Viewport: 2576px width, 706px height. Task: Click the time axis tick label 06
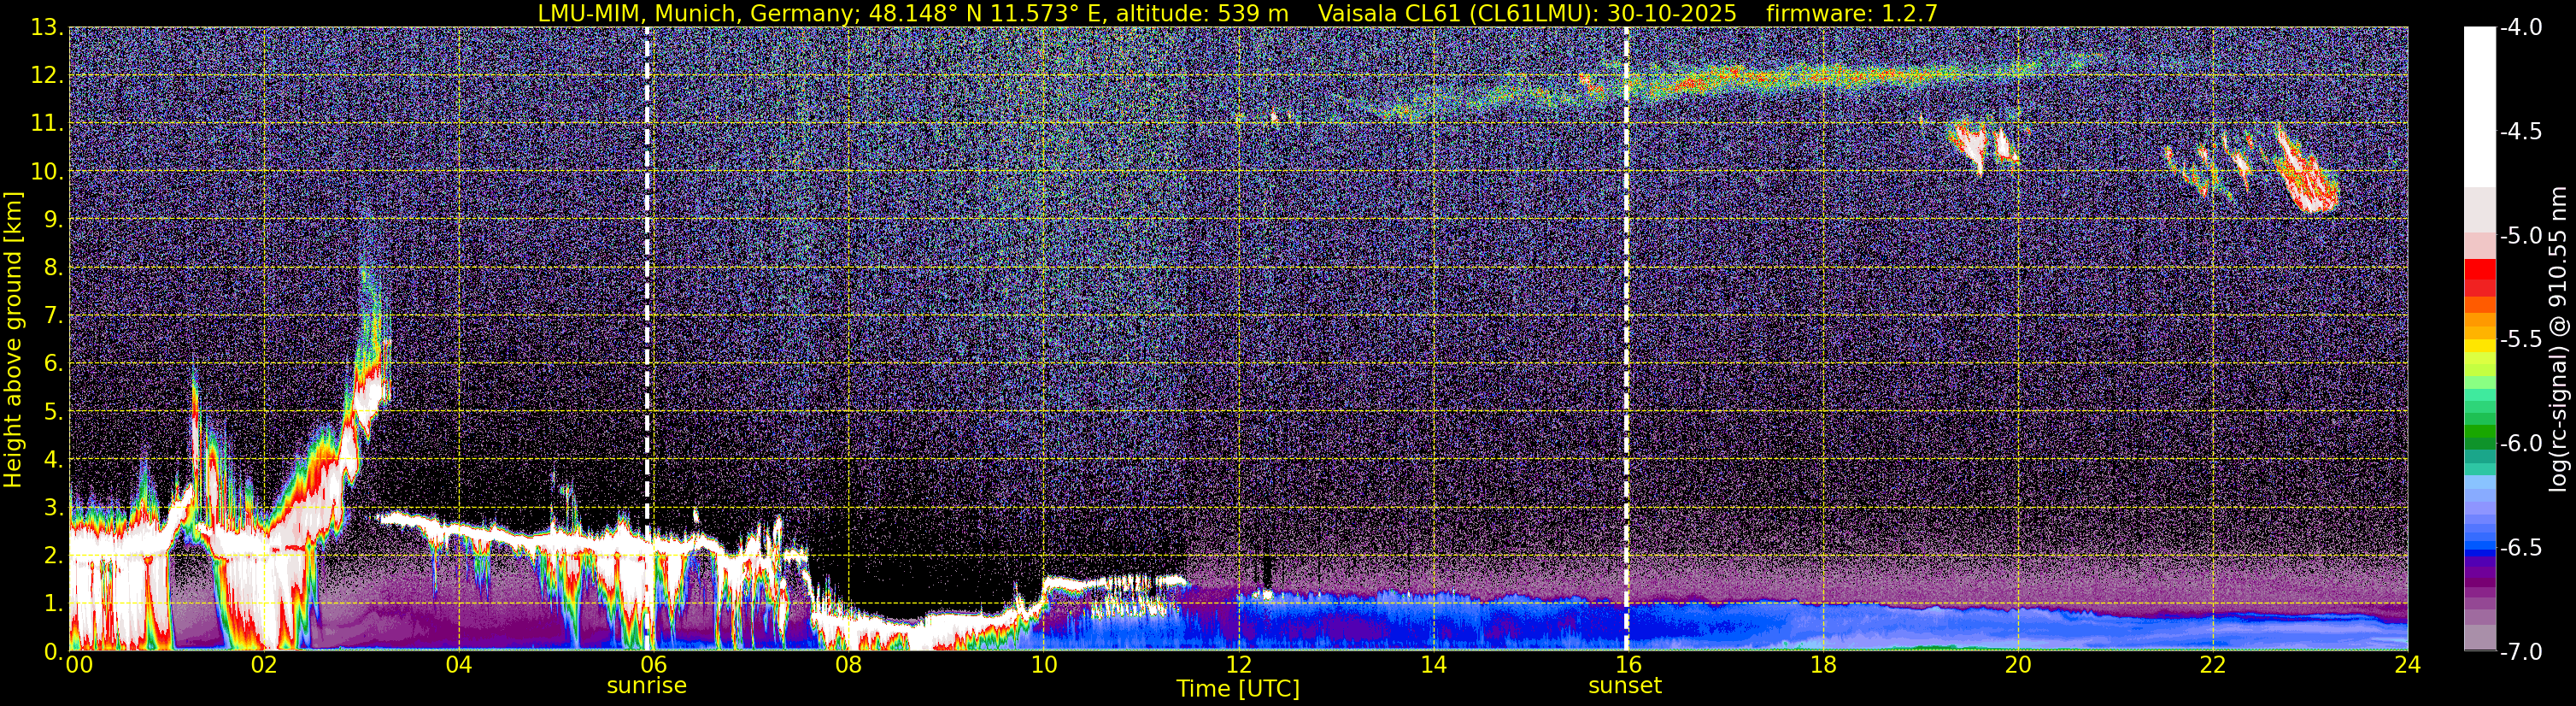coord(653,665)
